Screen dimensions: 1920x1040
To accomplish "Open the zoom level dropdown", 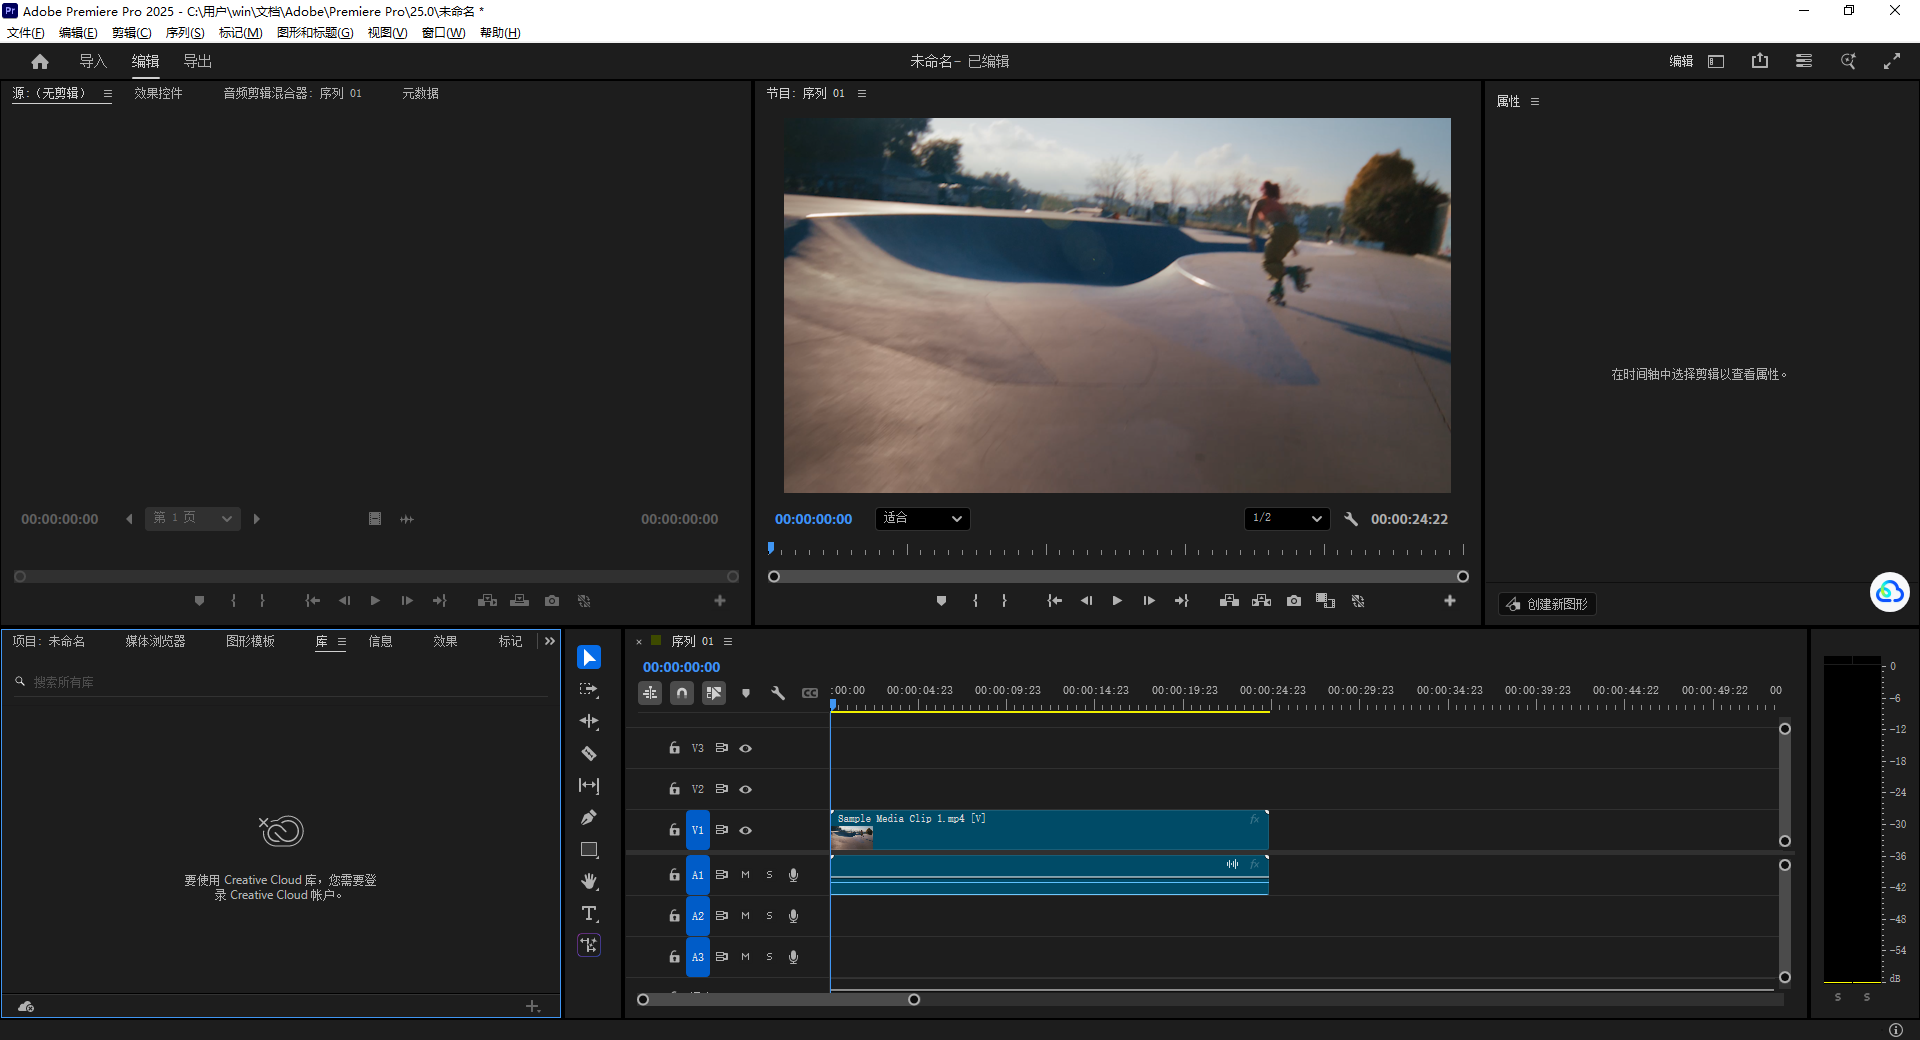I will (922, 518).
